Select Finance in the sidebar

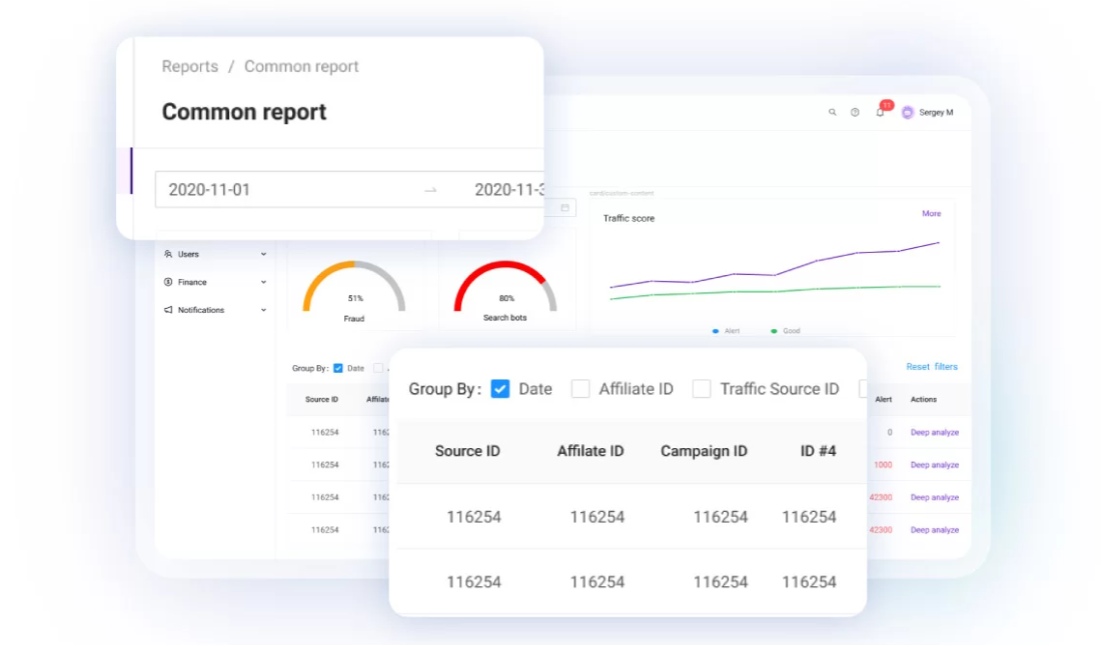192,282
